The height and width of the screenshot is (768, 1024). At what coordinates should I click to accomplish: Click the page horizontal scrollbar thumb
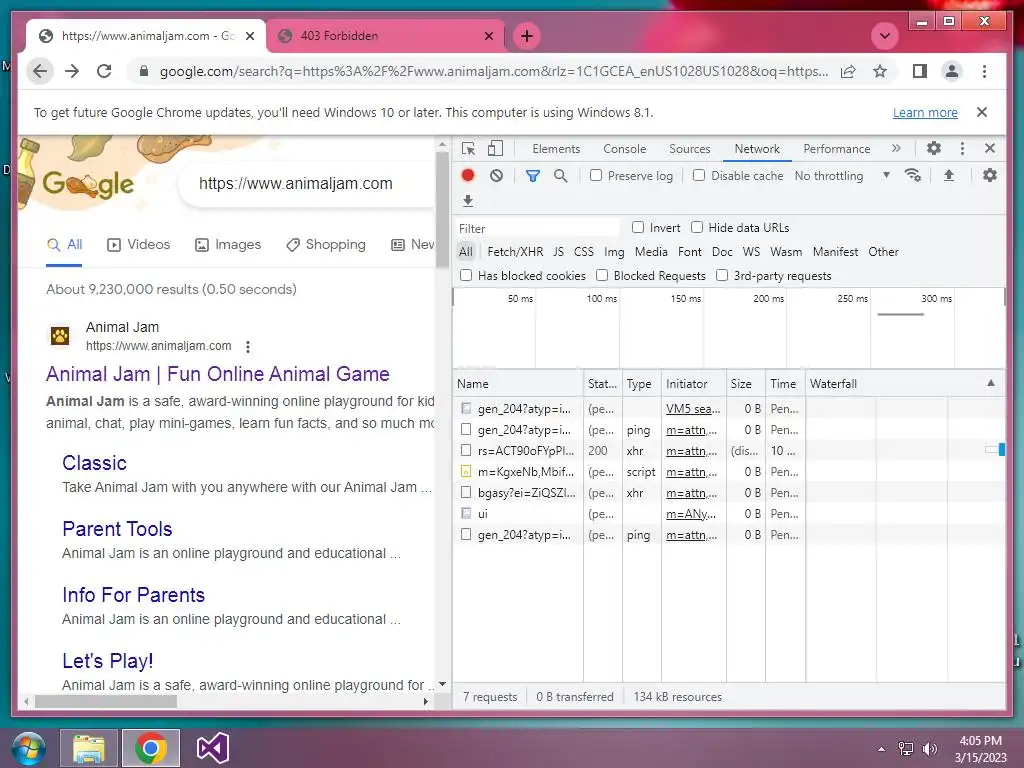pyautogui.click(x=105, y=702)
